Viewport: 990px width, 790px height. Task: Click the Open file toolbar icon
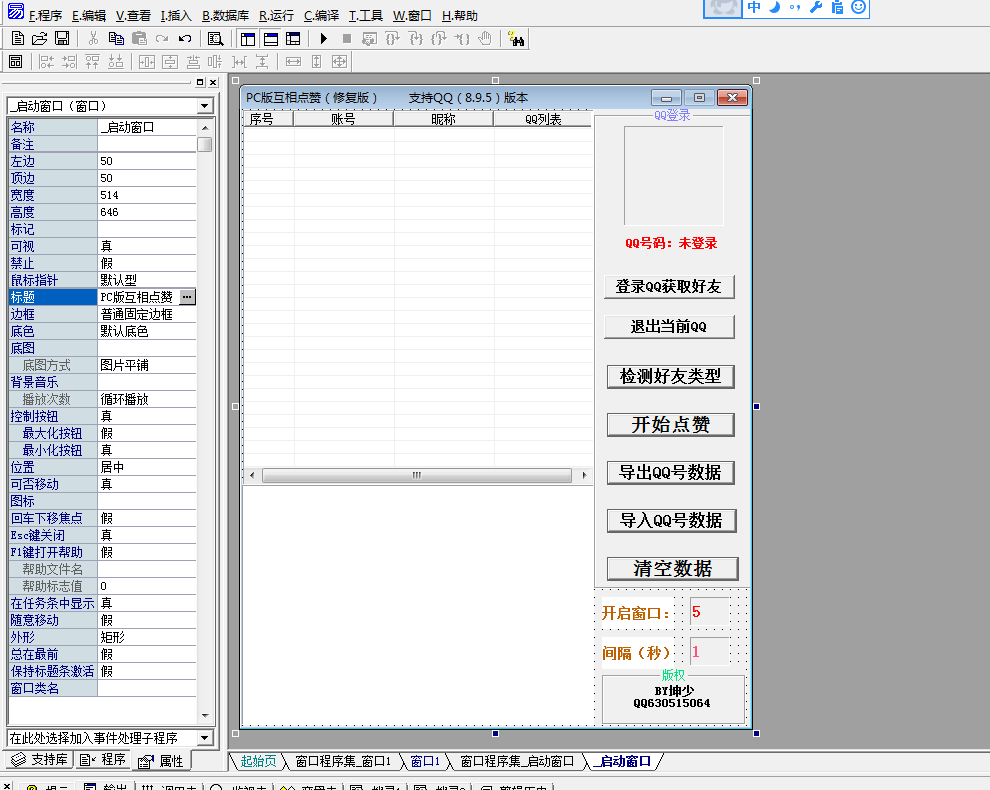point(40,39)
